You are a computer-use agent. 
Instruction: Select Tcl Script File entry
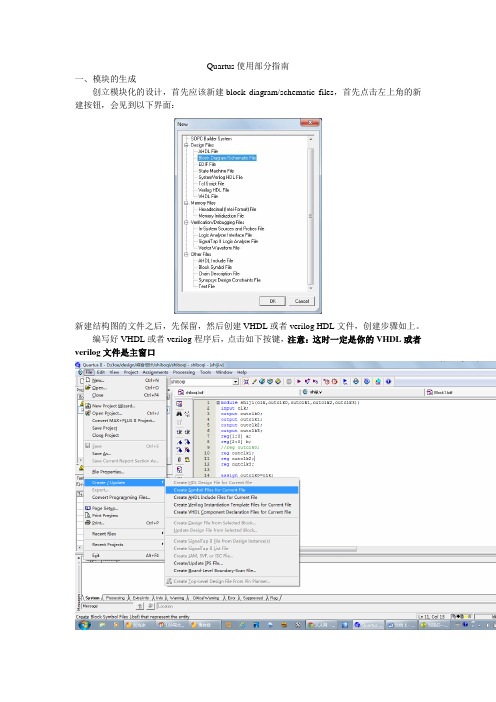(211, 184)
